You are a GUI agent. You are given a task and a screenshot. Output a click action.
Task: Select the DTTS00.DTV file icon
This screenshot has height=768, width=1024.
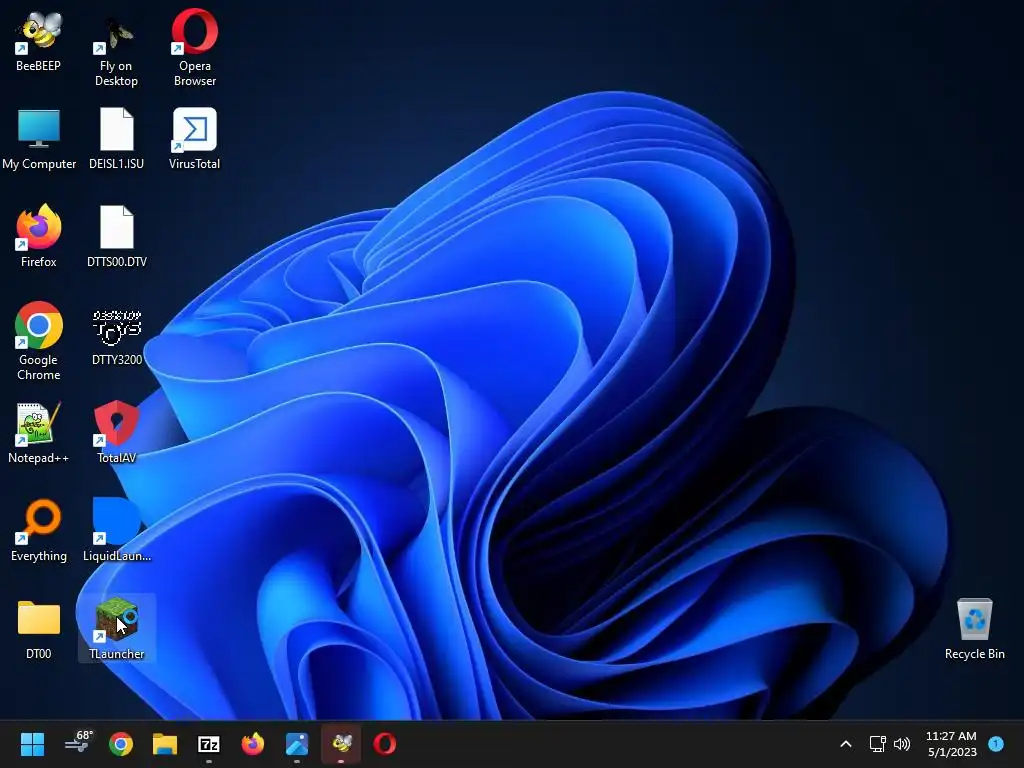(x=116, y=236)
